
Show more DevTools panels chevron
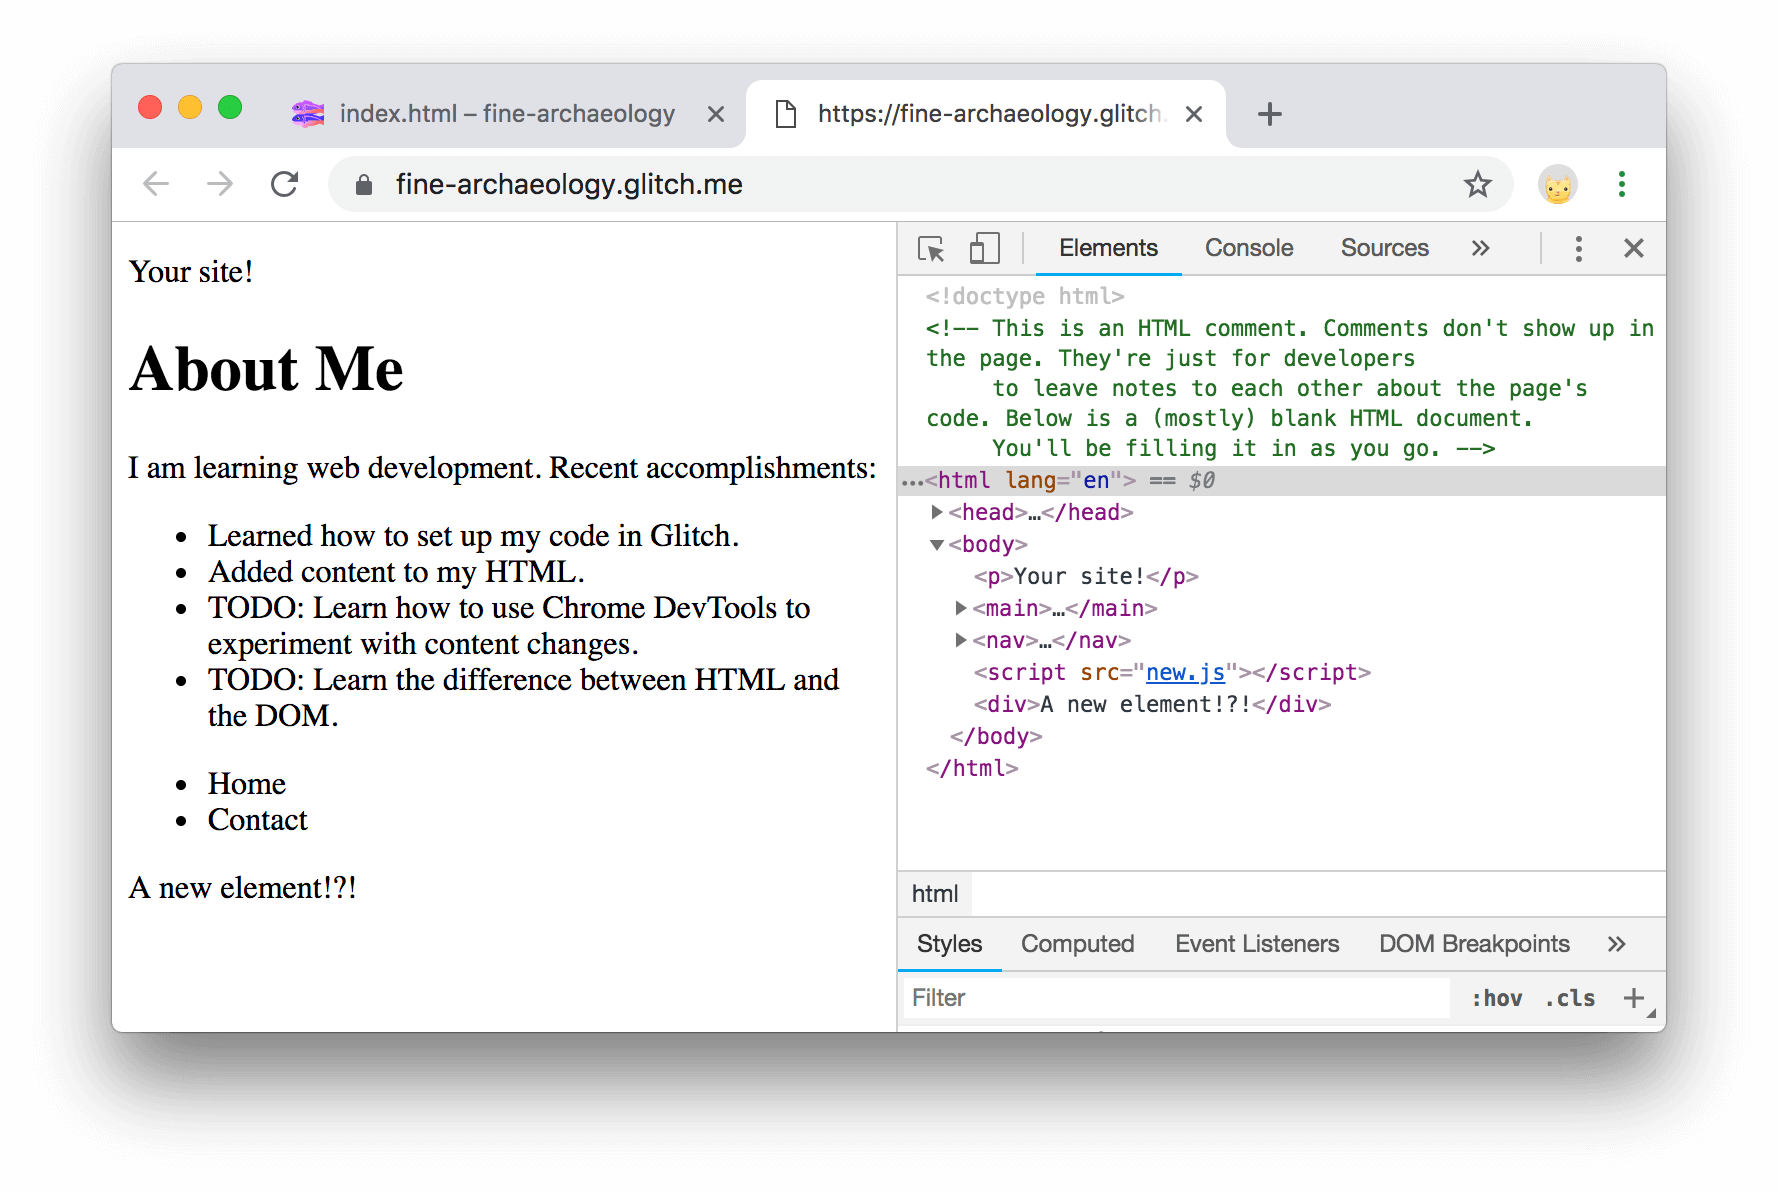click(1481, 248)
